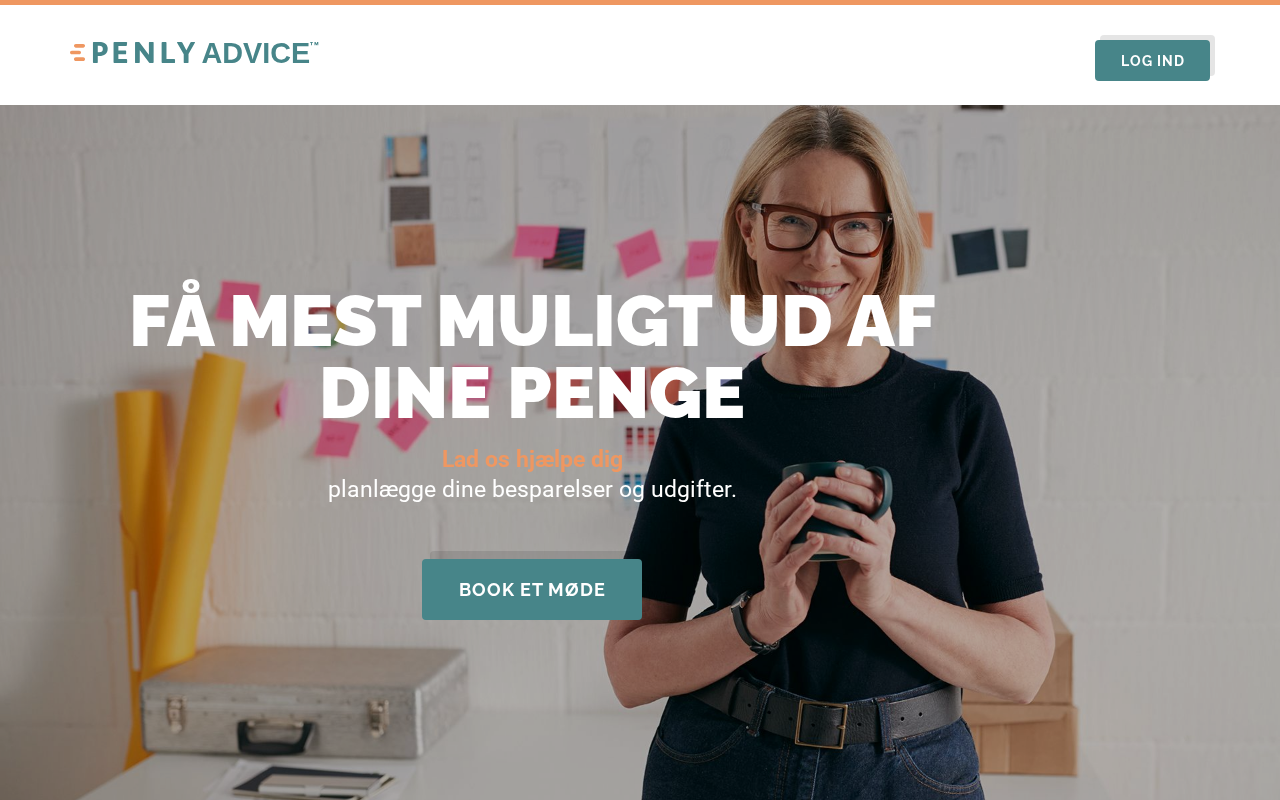Viewport: 1280px width, 800px height.
Task: Click the notebook lying on the table
Action: [310, 782]
